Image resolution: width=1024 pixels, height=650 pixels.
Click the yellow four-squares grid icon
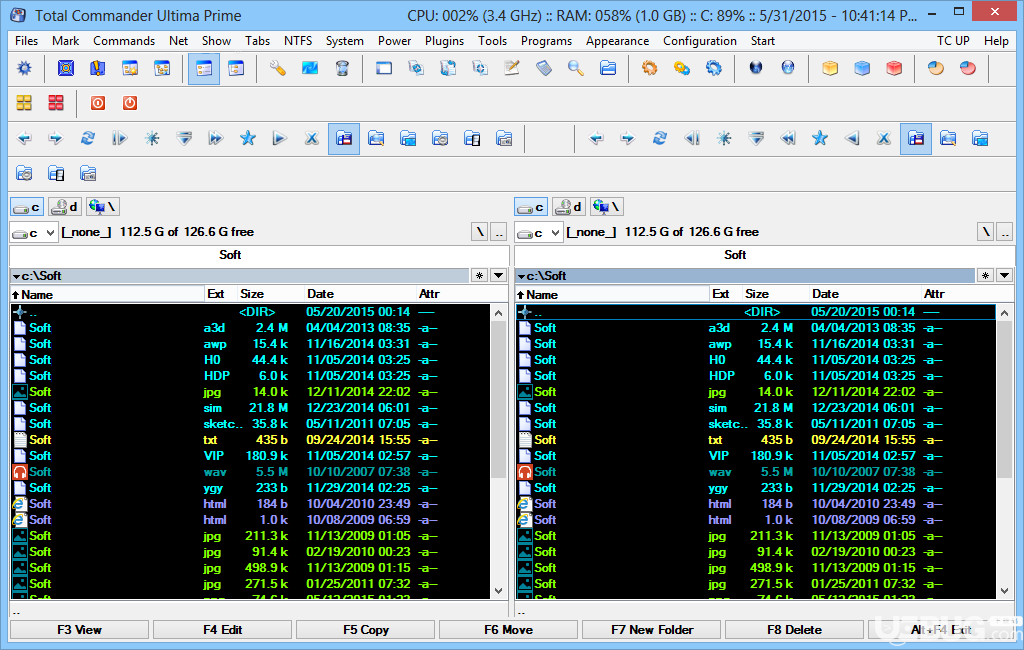[24, 103]
